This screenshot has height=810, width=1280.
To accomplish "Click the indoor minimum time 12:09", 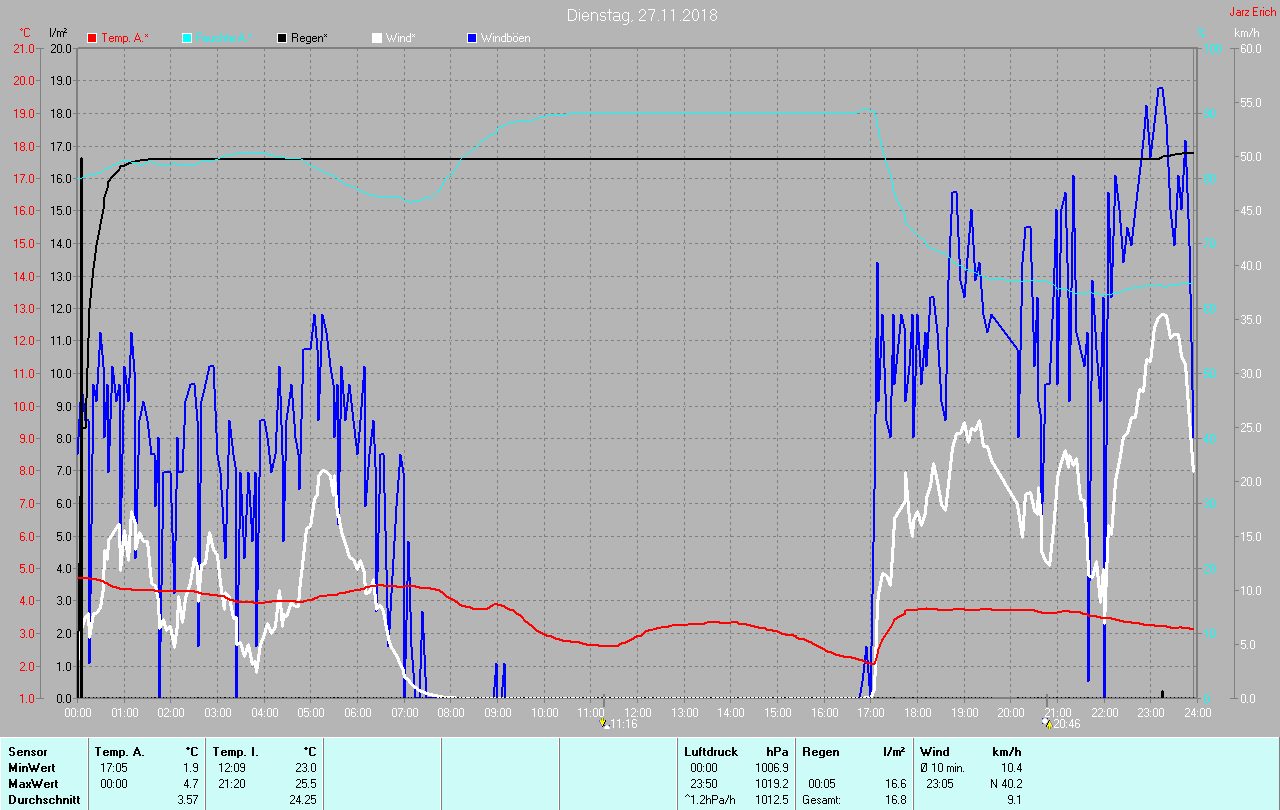I will click(x=230, y=768).
